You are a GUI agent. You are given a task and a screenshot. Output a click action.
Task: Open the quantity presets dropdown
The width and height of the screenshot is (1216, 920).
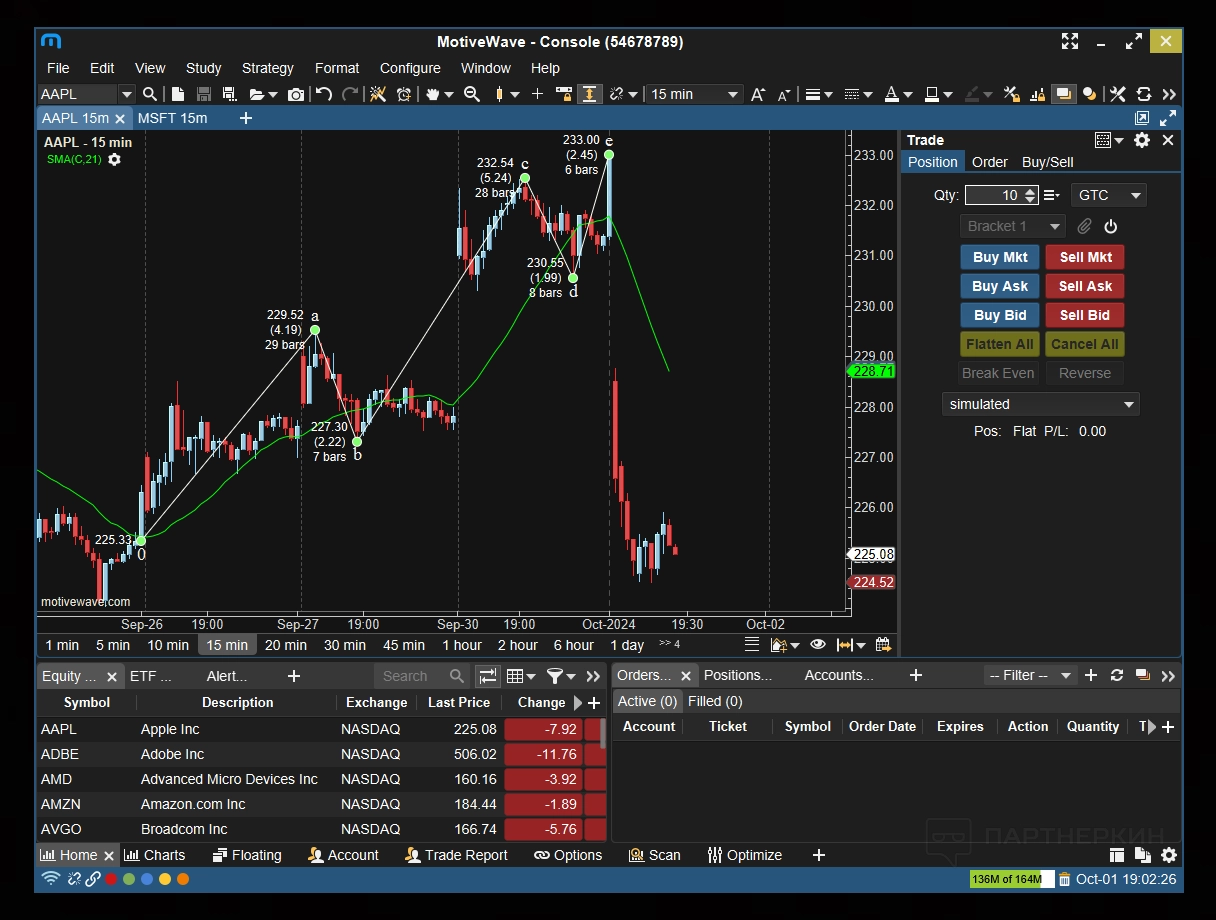click(1052, 195)
